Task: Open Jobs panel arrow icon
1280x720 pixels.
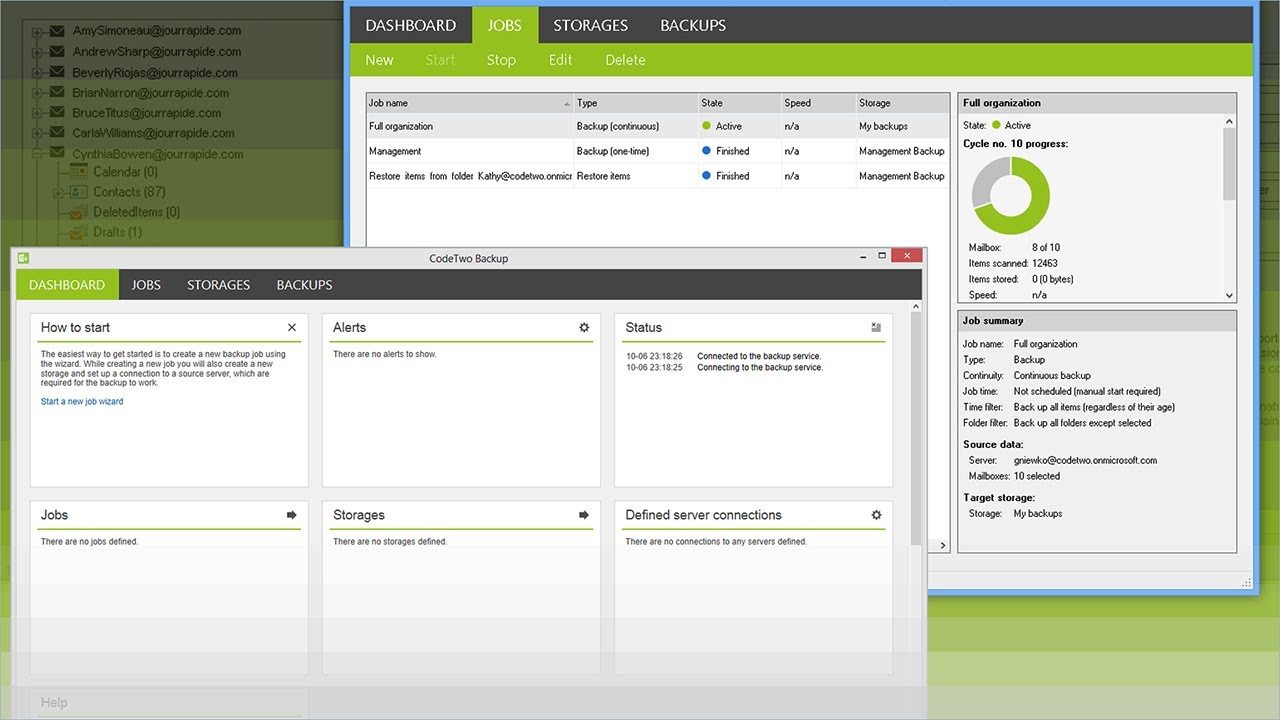Action: (x=292, y=515)
